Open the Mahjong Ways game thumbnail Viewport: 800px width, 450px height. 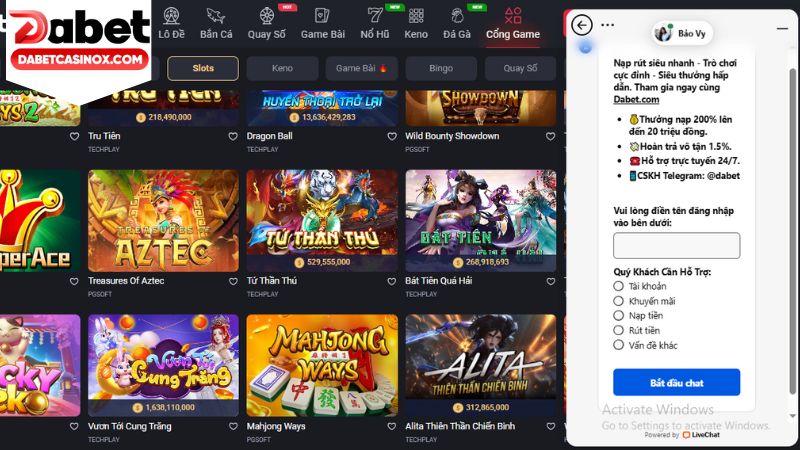322,365
